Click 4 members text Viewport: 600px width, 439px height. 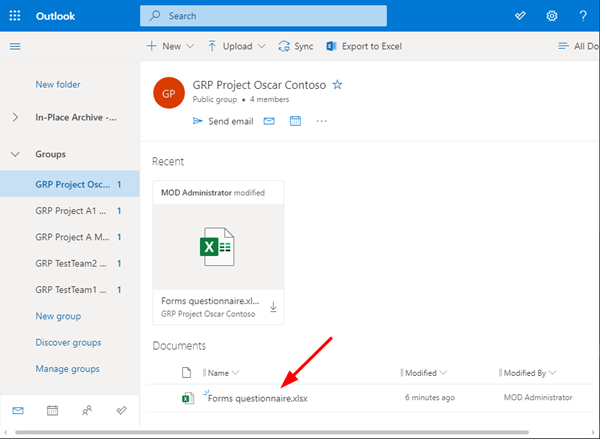[x=269, y=100]
